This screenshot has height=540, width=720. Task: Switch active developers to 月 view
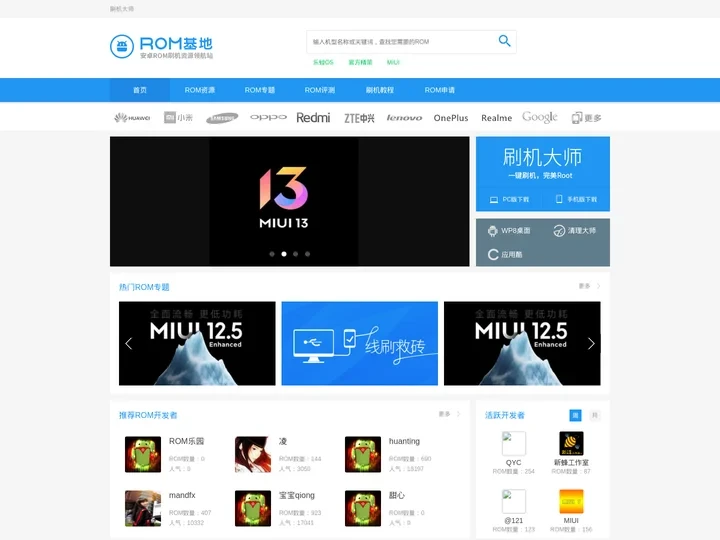click(595, 415)
